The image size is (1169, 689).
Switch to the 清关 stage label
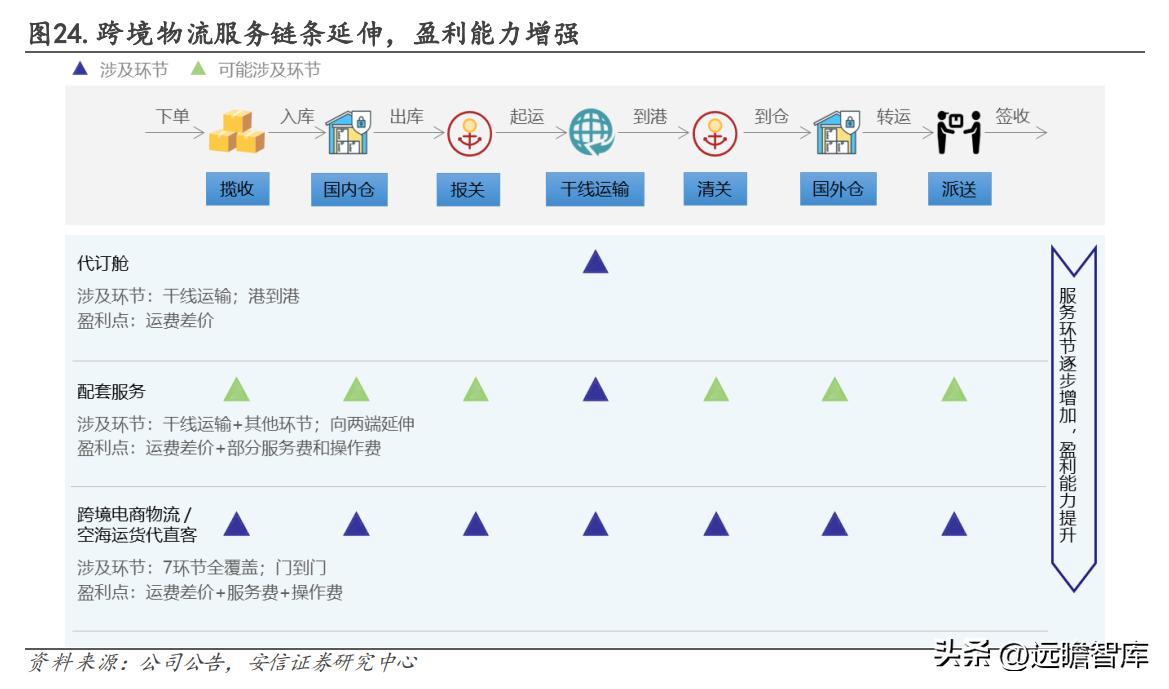point(718,189)
